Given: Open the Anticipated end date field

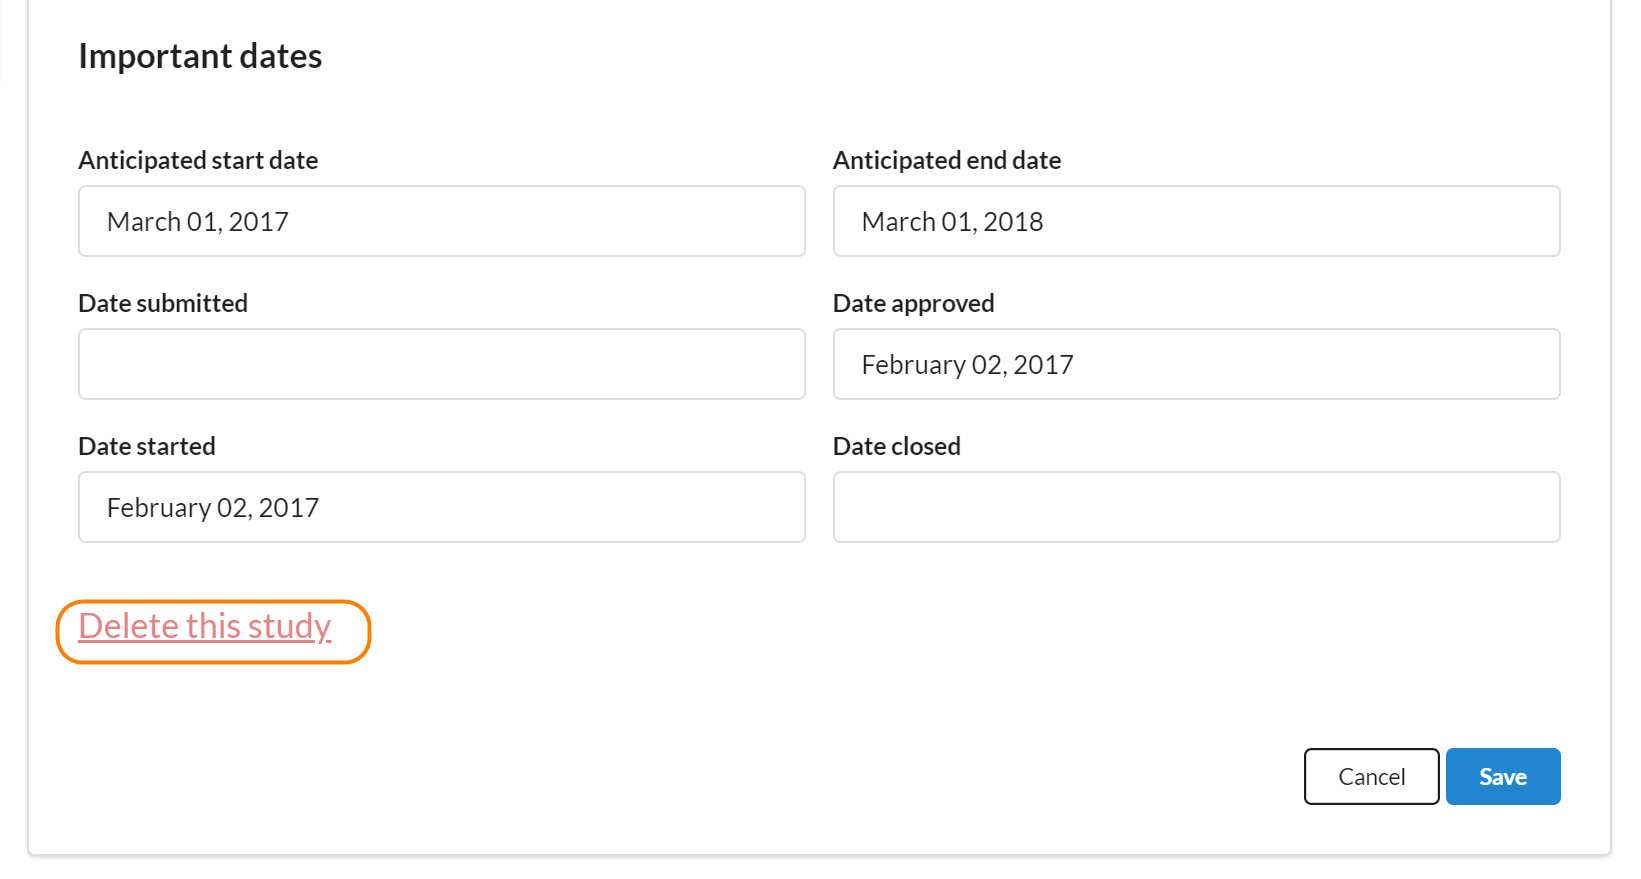Looking at the screenshot, I should pos(1196,221).
